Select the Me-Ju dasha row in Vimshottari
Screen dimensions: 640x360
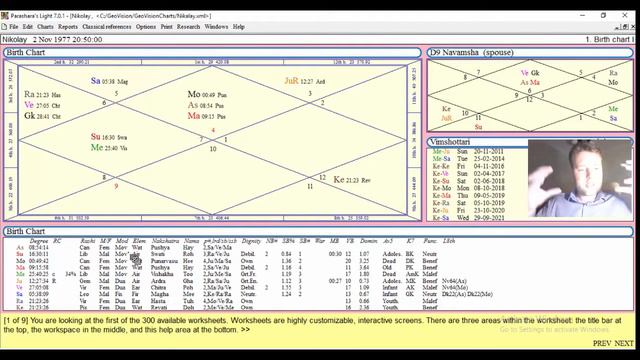point(469,151)
